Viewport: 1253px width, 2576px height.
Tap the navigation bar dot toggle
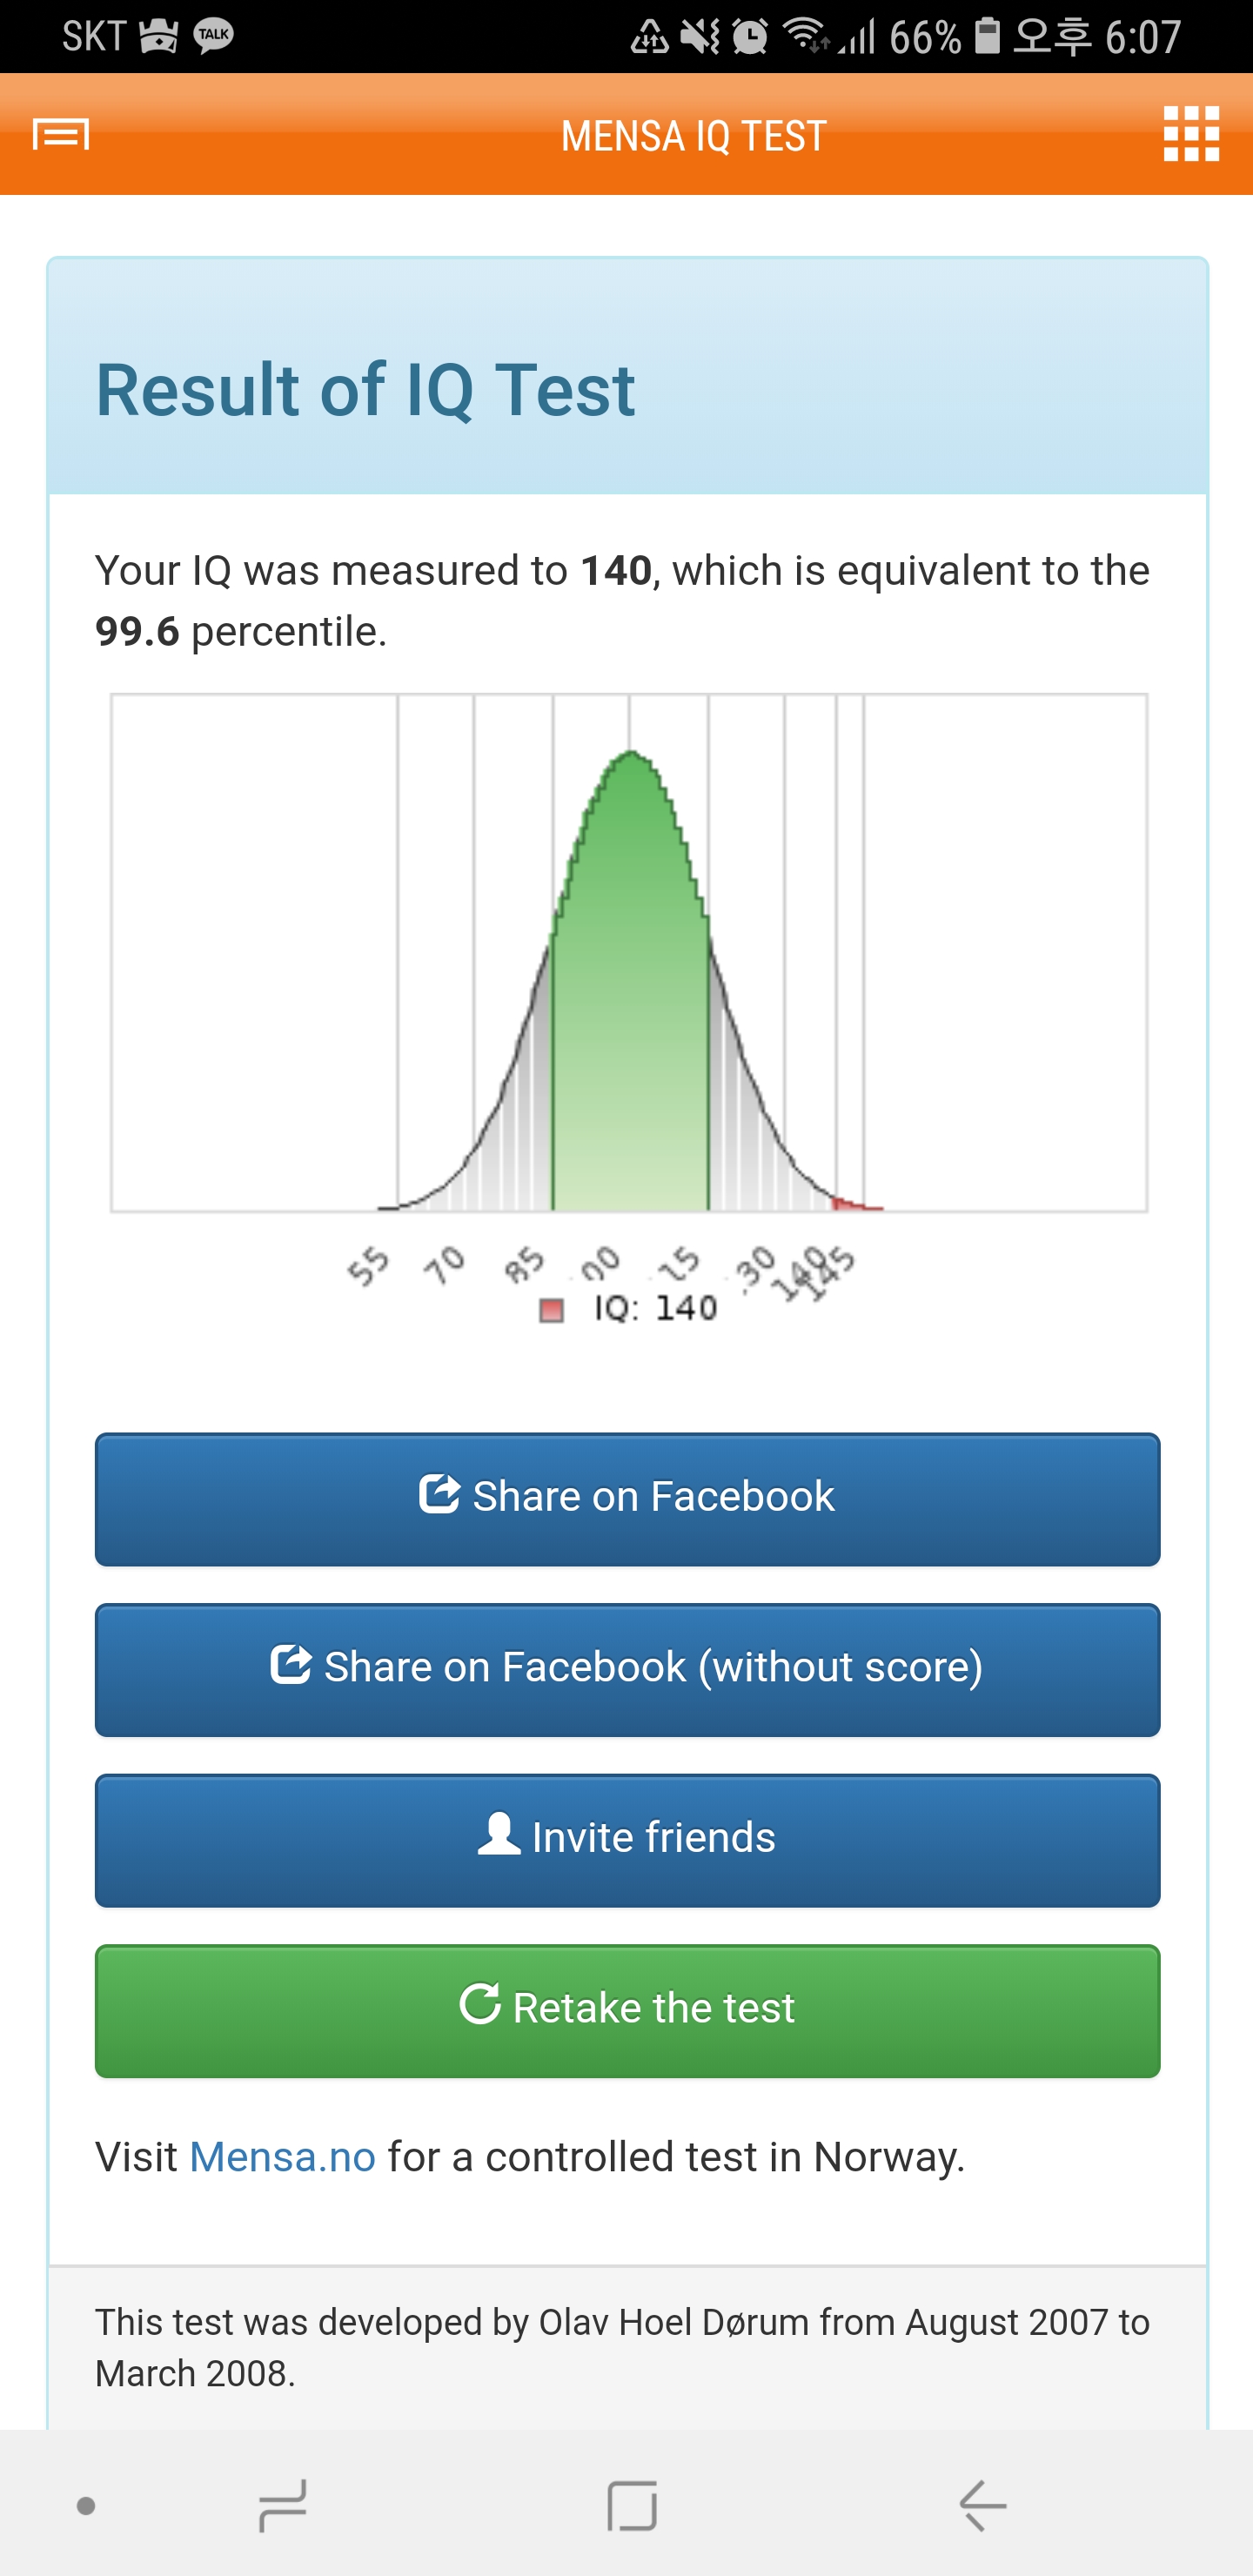click(86, 2505)
